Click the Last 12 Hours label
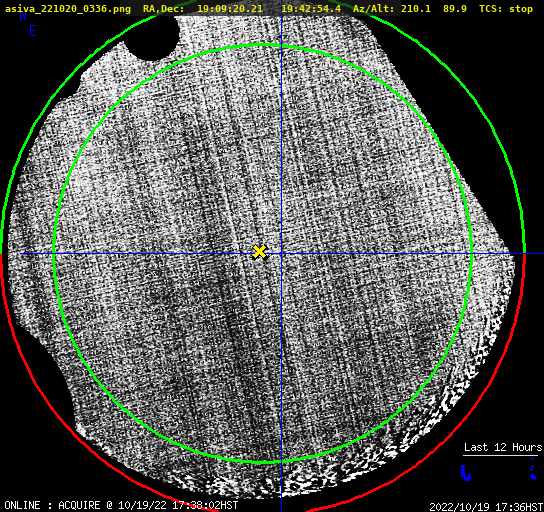The image size is (544, 512). tap(503, 447)
